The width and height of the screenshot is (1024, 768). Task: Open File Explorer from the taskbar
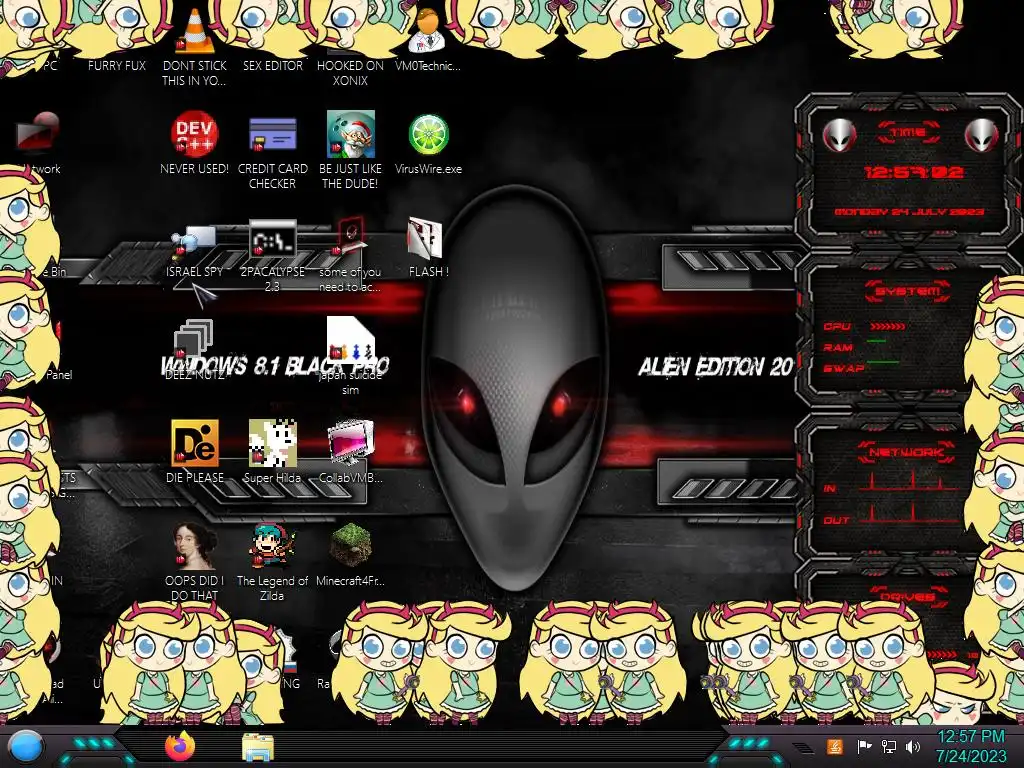click(258, 747)
